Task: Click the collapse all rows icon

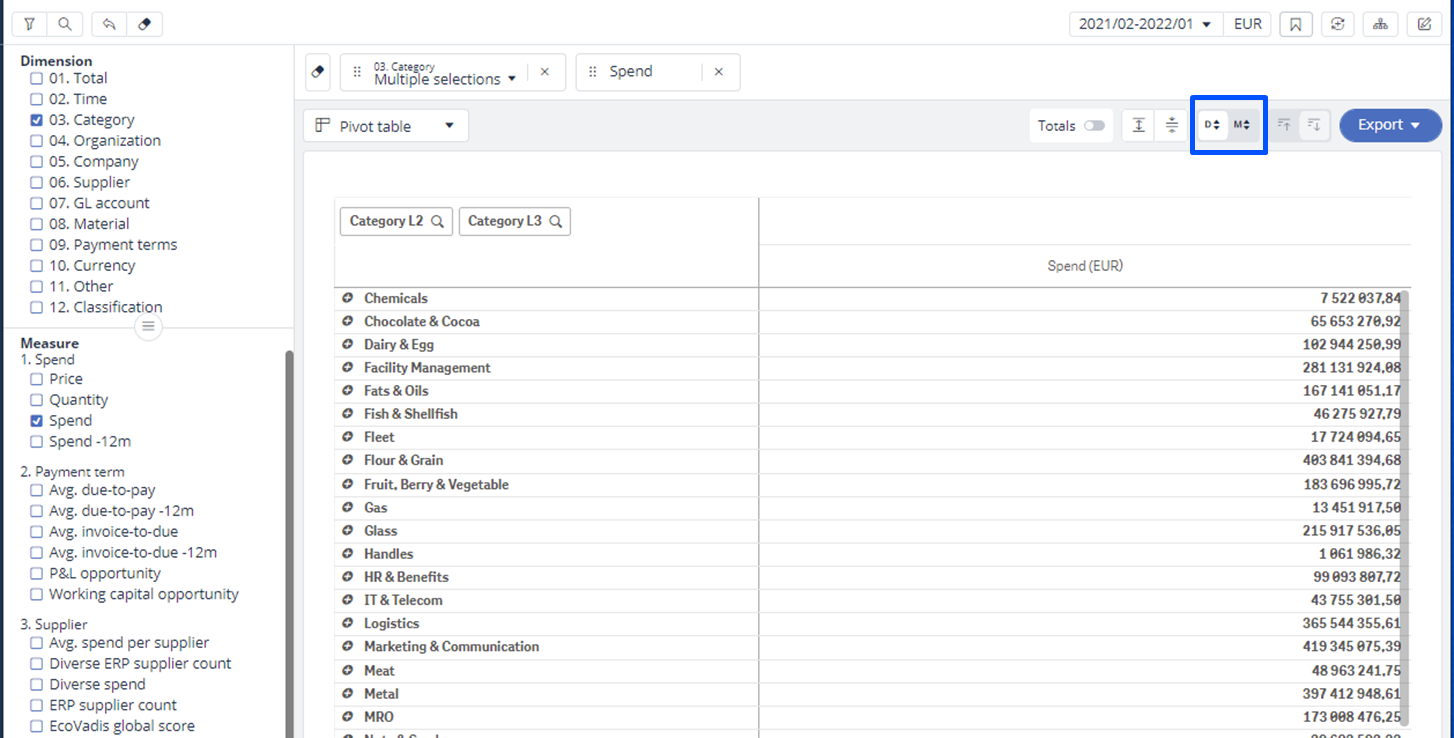Action: (1172, 126)
